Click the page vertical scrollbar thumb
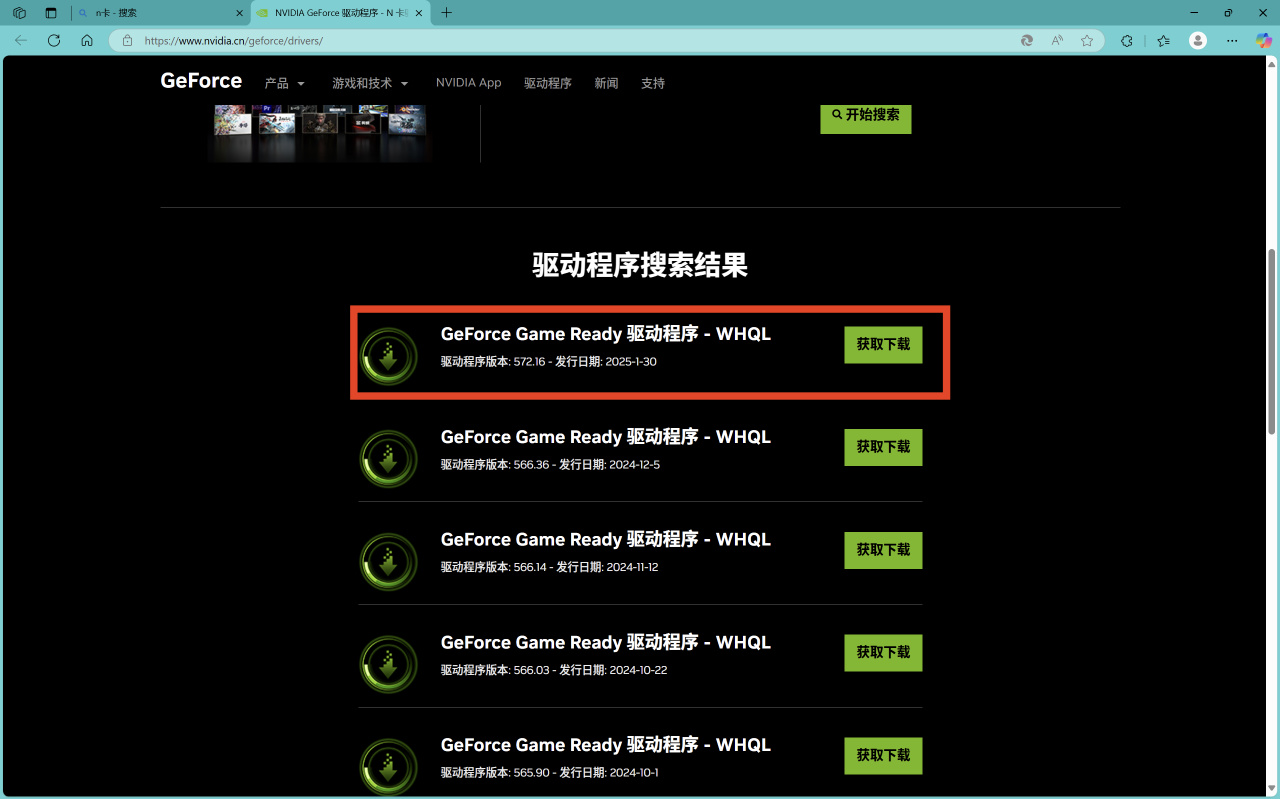This screenshot has width=1280, height=799. click(x=1272, y=341)
